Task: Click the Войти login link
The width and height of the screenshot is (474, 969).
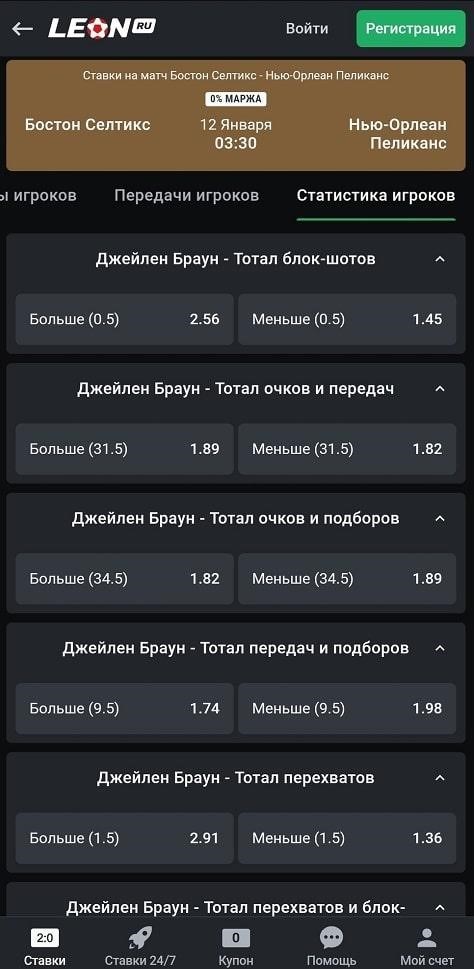Action: pyautogui.click(x=307, y=28)
